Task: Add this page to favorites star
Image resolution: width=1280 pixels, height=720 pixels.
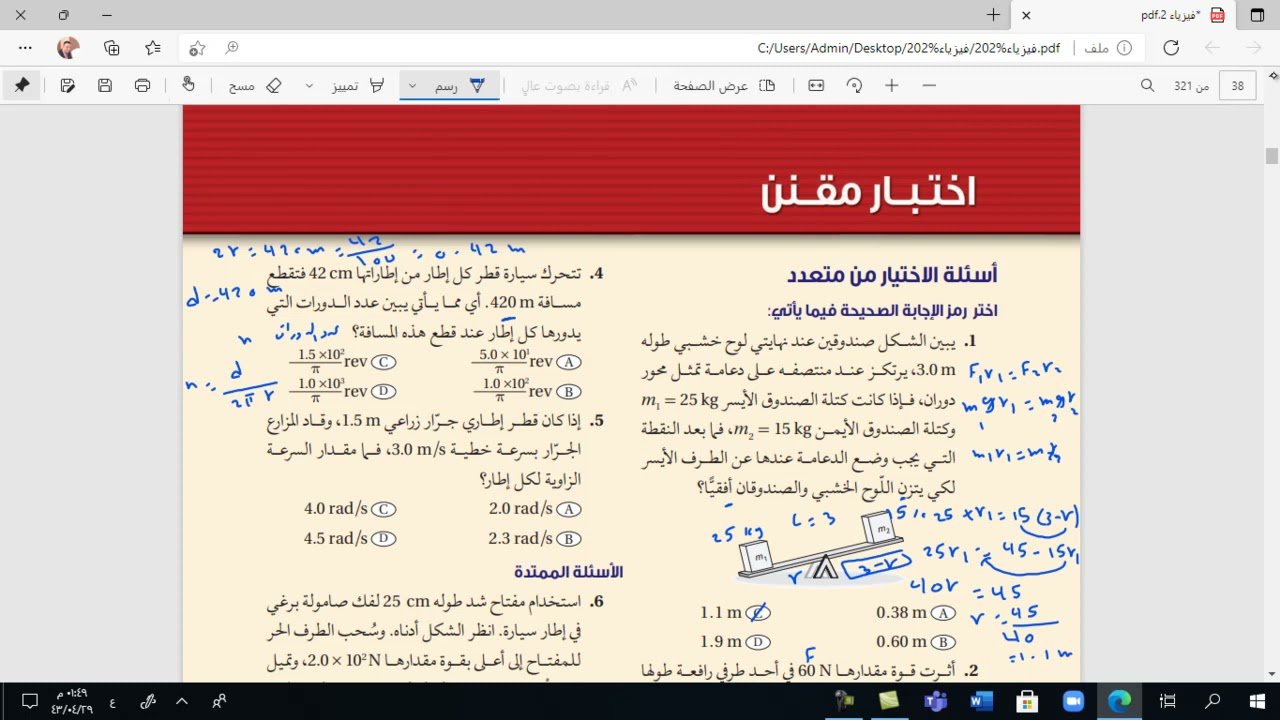Action: pos(197,48)
